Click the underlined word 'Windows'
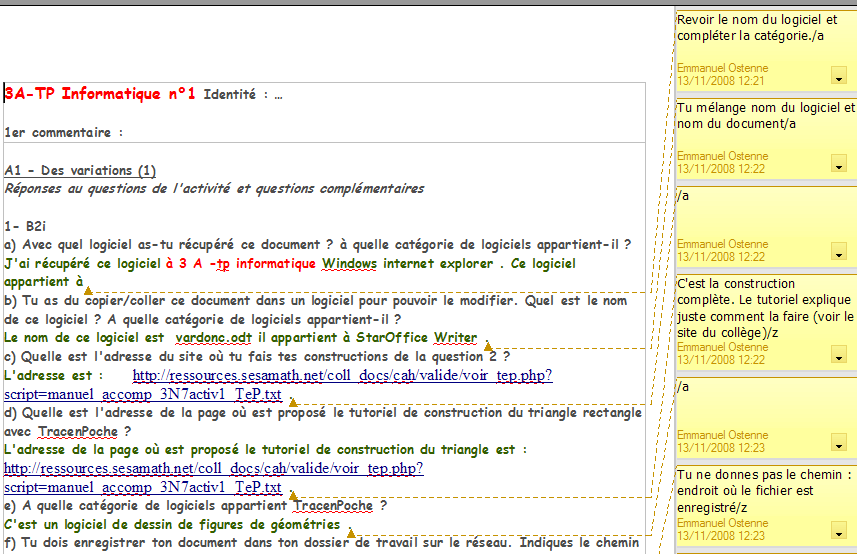The image size is (860, 554). click(349, 264)
